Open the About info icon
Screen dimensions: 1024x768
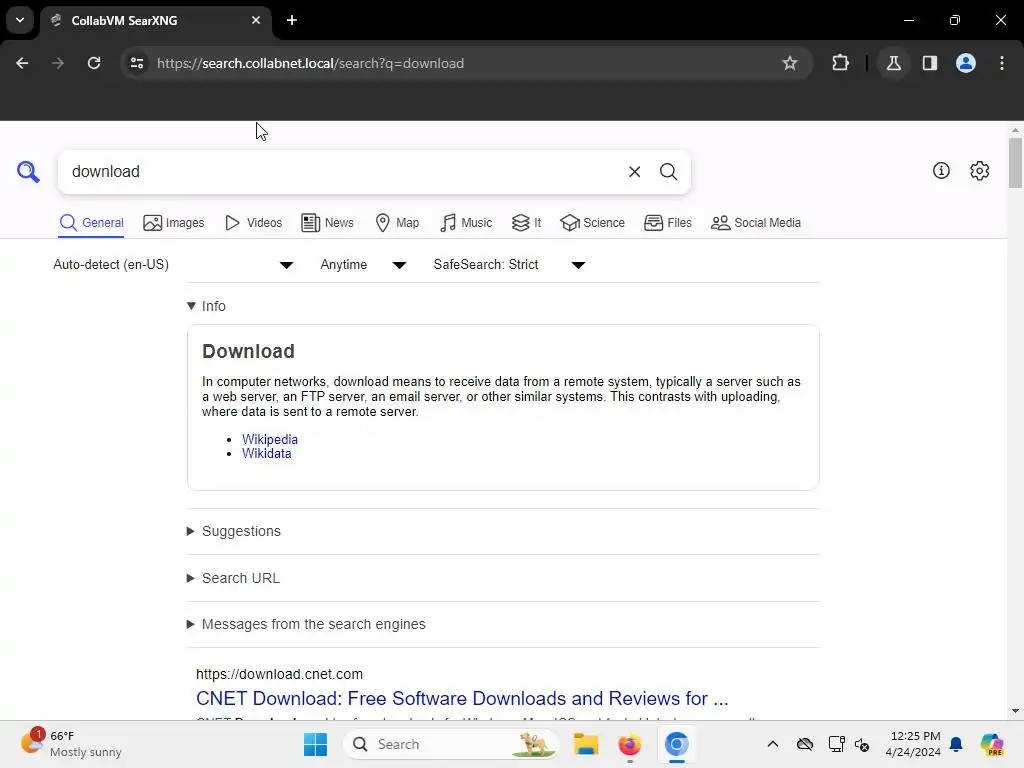point(941,170)
